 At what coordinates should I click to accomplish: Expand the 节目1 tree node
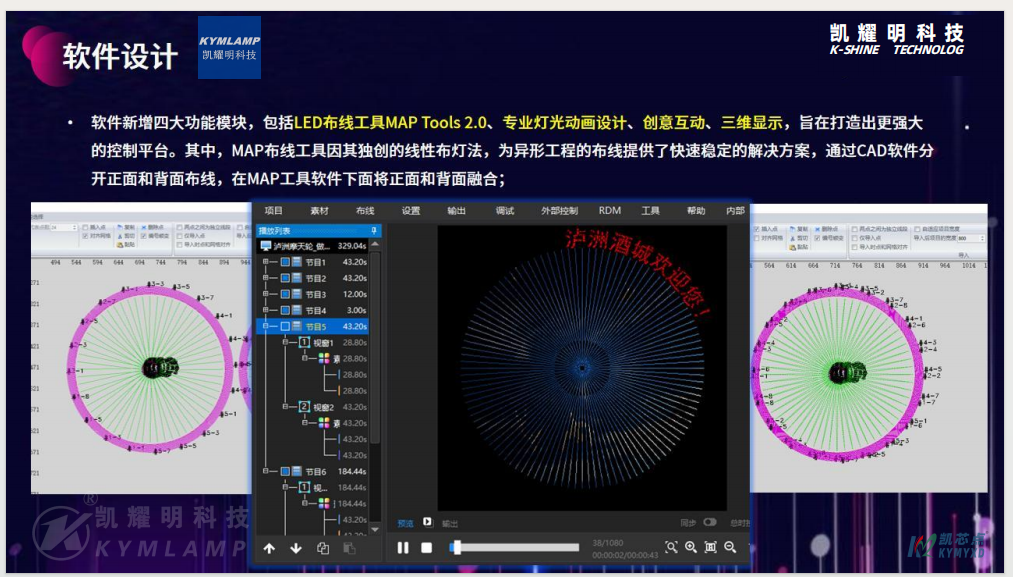(266, 262)
